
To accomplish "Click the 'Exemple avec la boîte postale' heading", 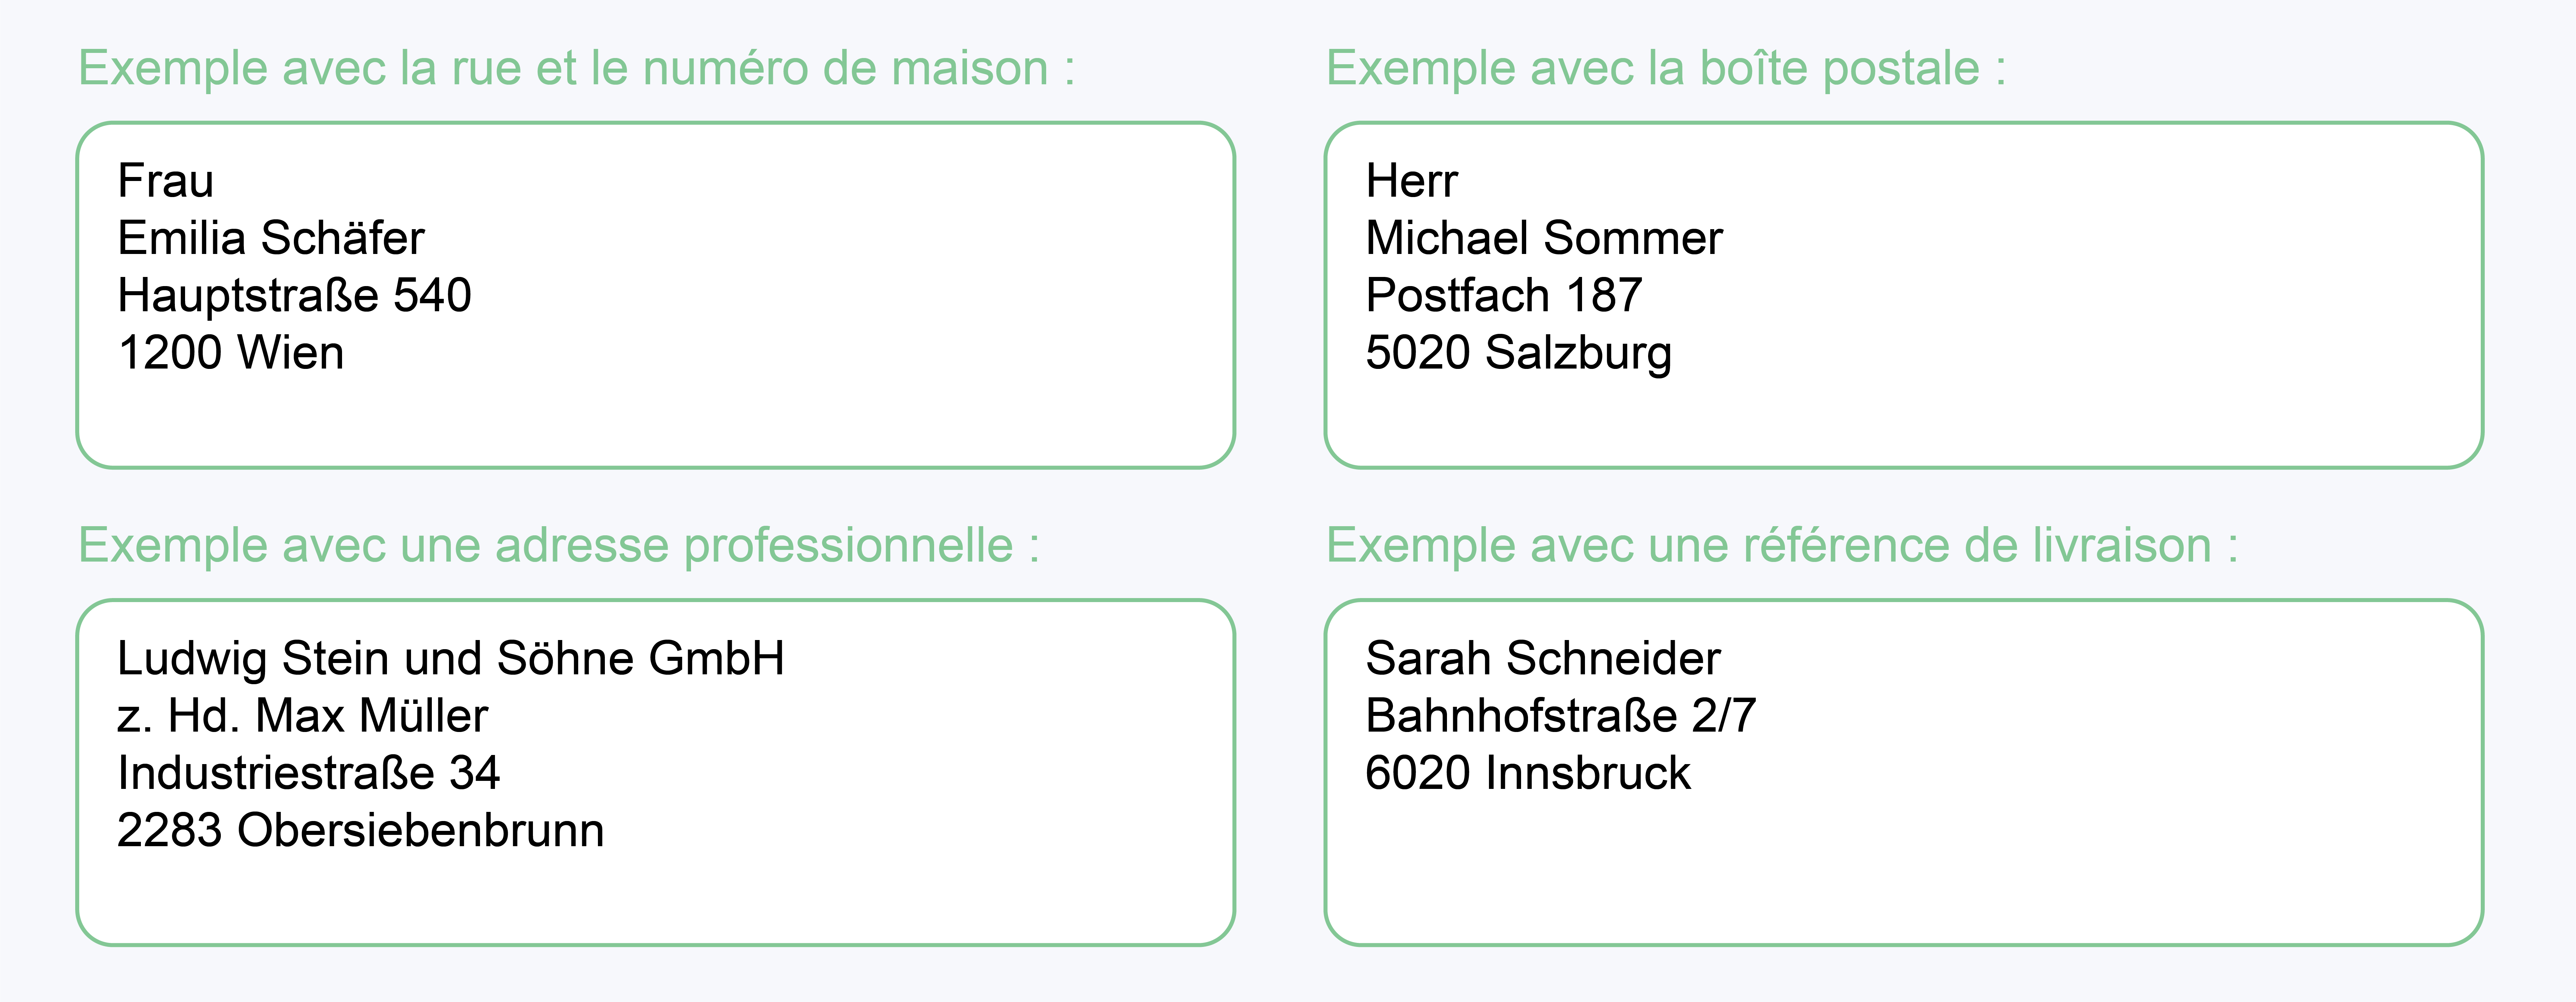I will [1665, 69].
